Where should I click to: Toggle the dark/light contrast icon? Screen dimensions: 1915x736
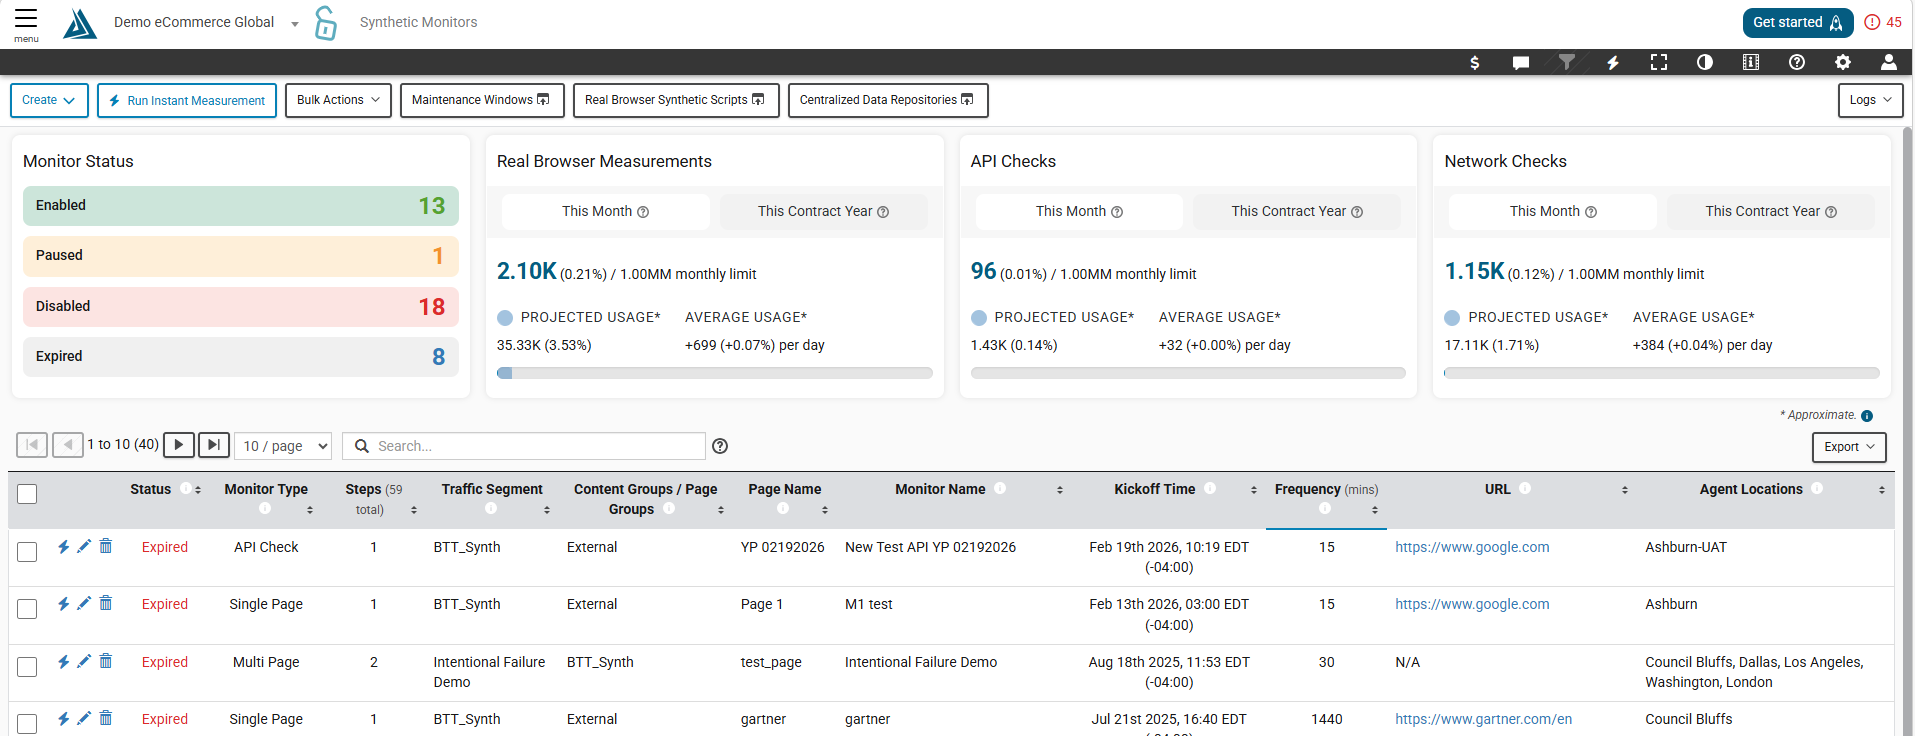1705,62
